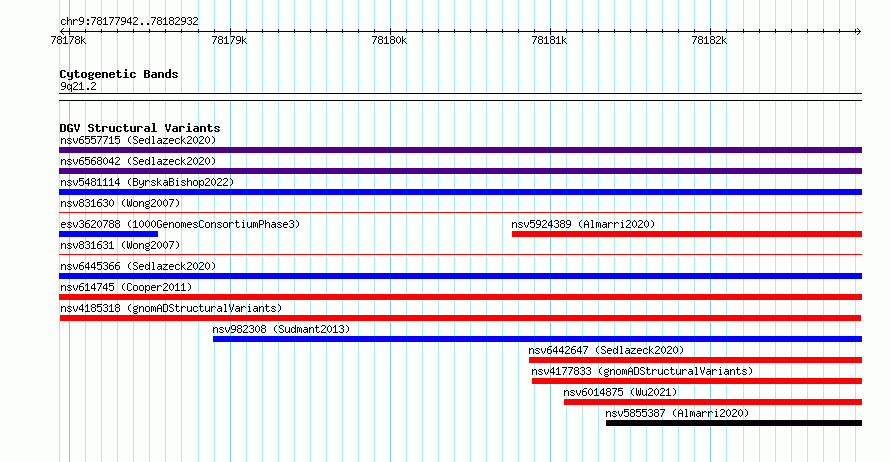Open the nsv6568042 (Sedlazeck2020) label

tap(138, 161)
